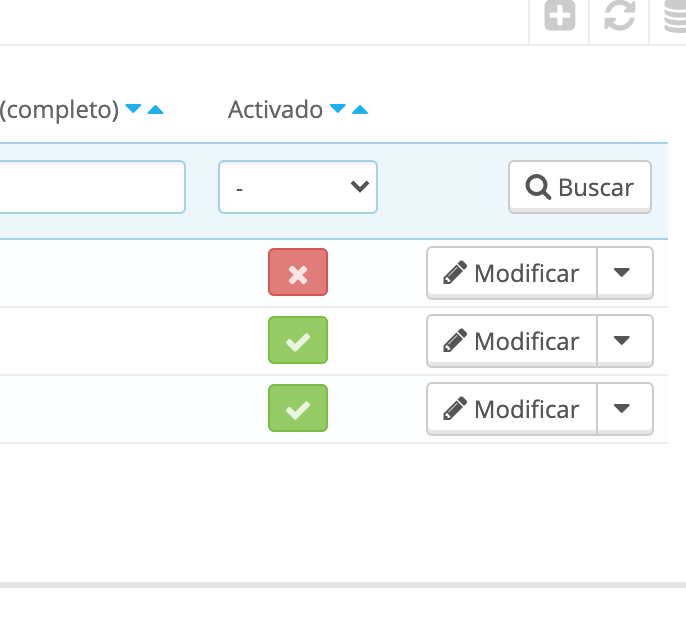
Task: Click the refresh list icon
Action: [x=620, y=17]
